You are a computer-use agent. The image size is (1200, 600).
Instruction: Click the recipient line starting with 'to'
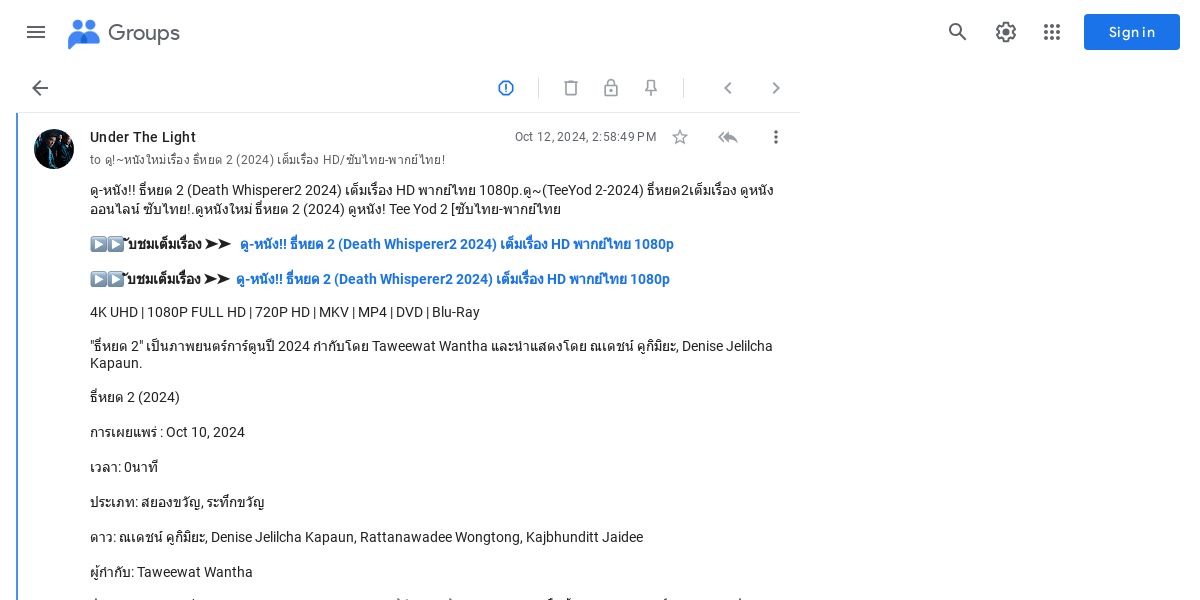(x=267, y=160)
